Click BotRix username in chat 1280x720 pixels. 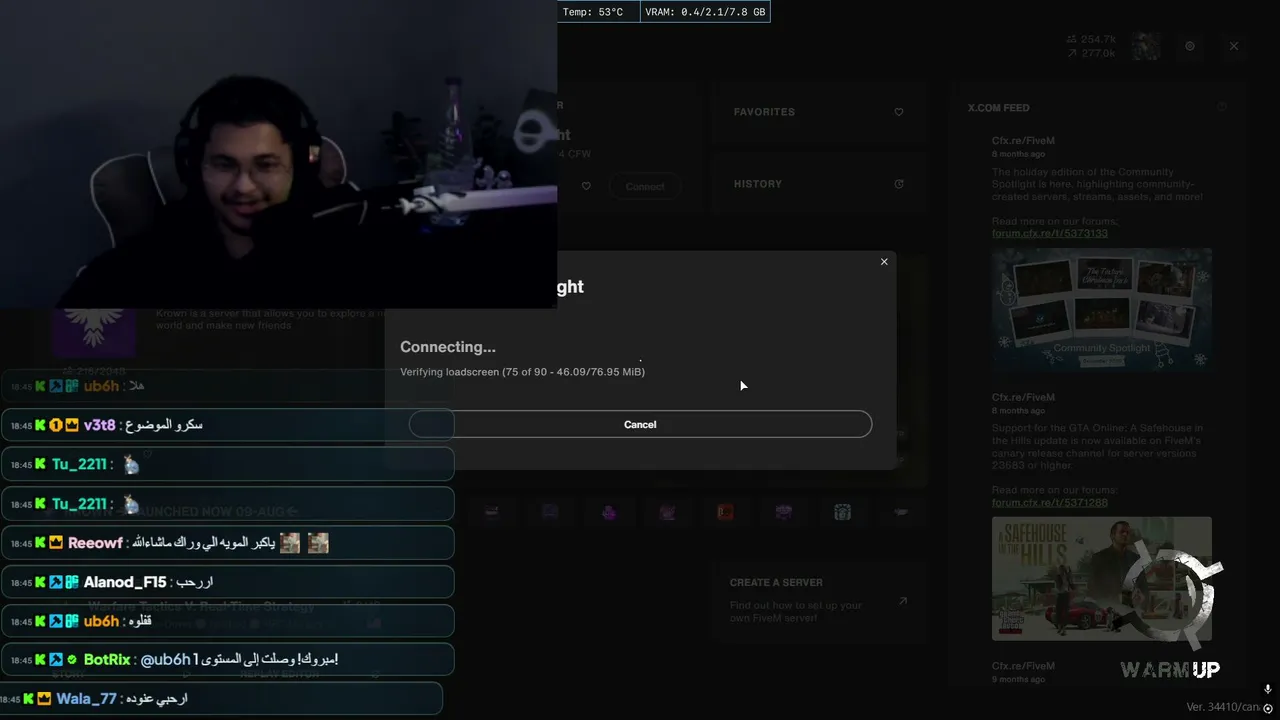[x=108, y=660]
